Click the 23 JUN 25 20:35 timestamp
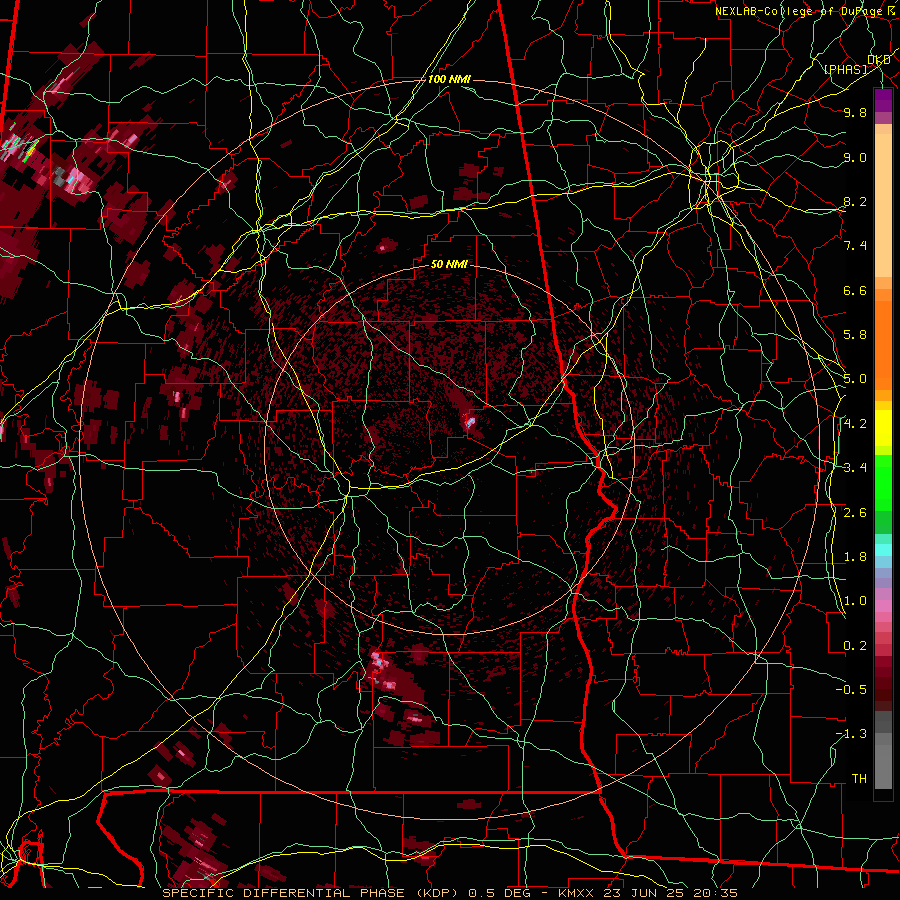Image resolution: width=900 pixels, height=900 pixels. click(673, 893)
